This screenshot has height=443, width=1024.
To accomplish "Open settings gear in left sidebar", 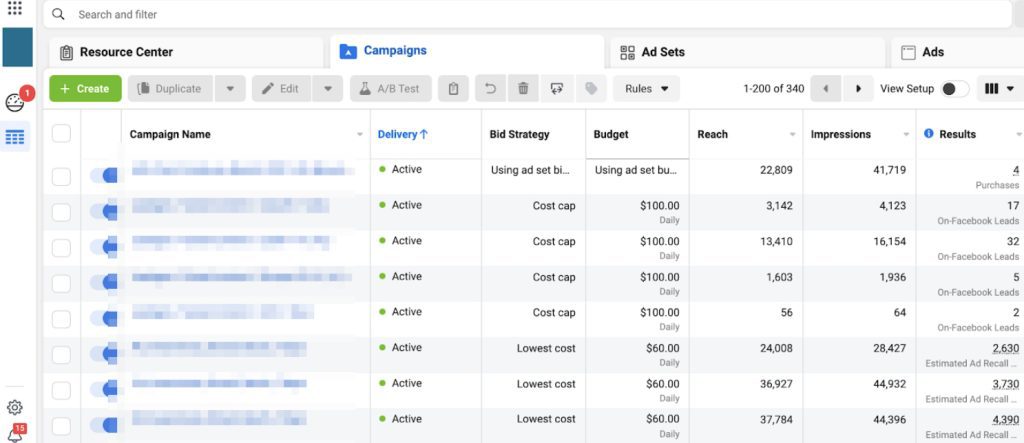I will 15,407.
